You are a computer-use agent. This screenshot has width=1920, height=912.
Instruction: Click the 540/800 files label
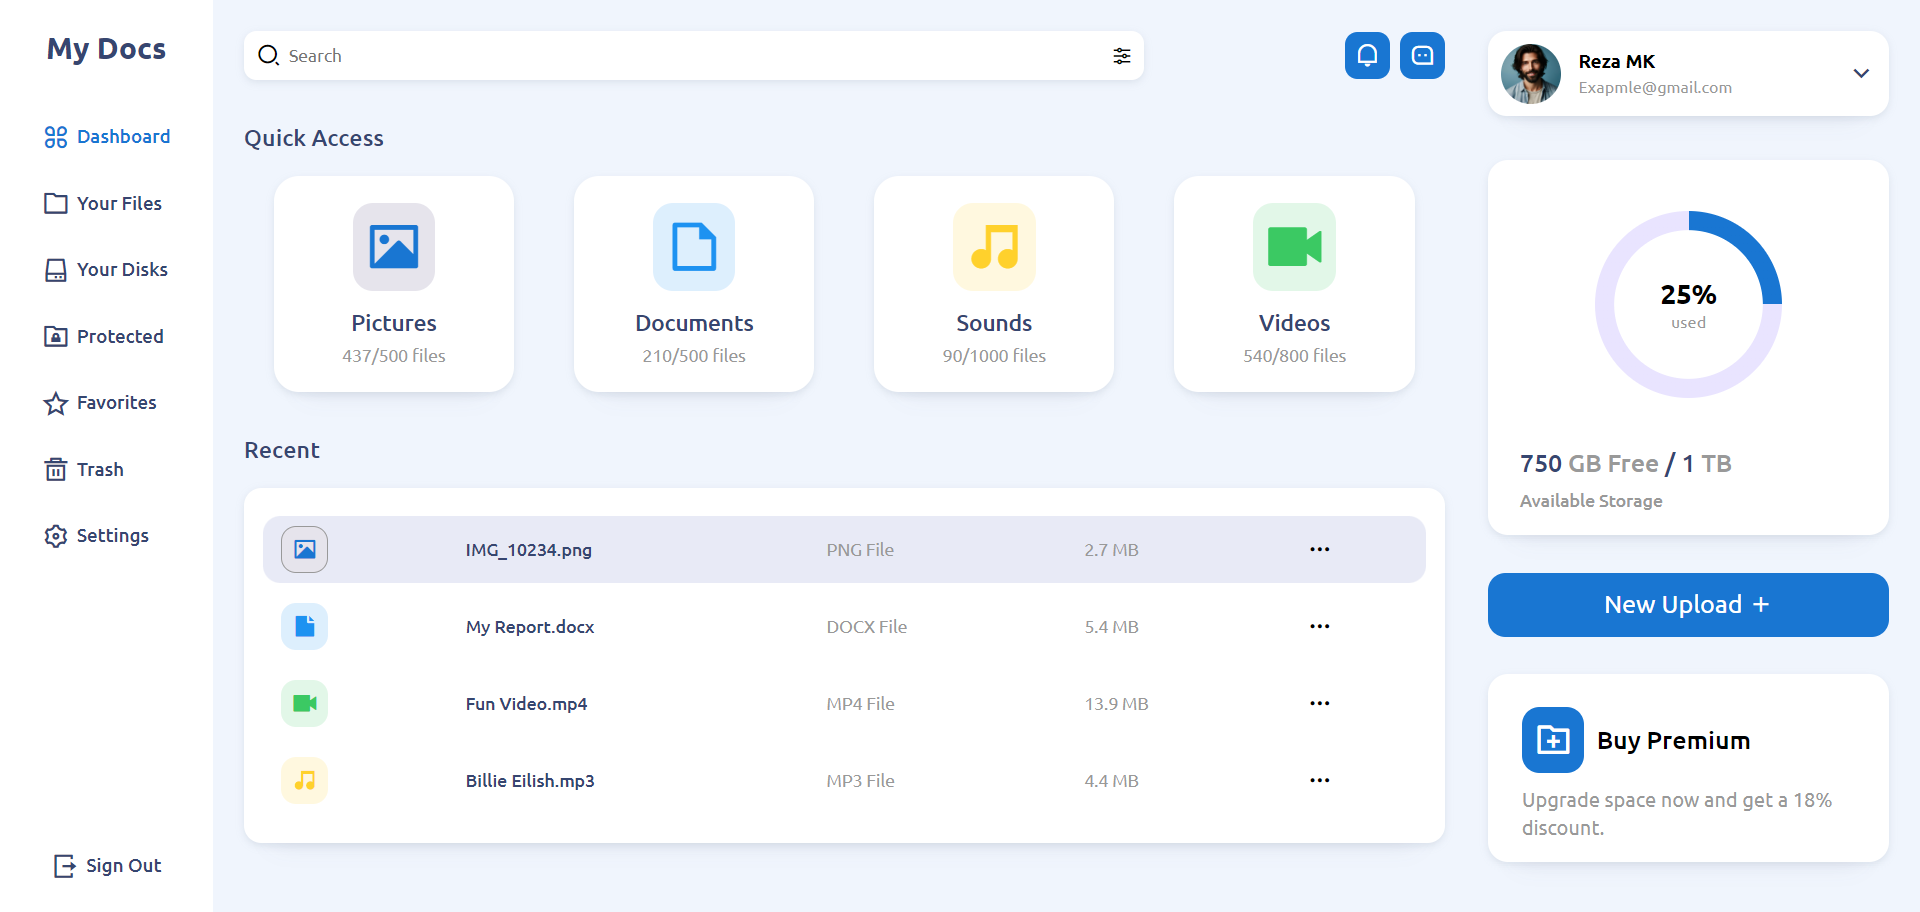click(x=1294, y=356)
